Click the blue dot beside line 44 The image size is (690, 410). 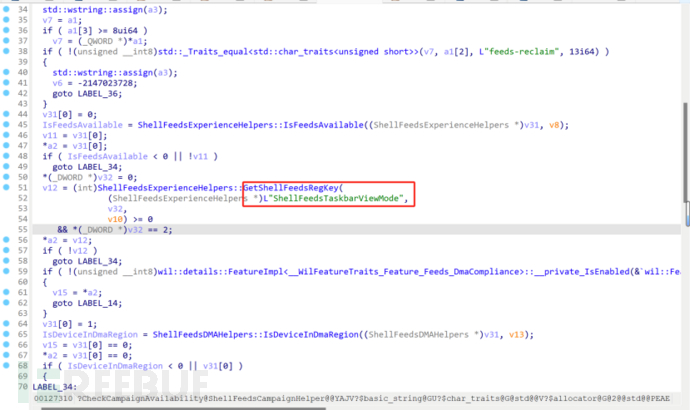click(6, 114)
